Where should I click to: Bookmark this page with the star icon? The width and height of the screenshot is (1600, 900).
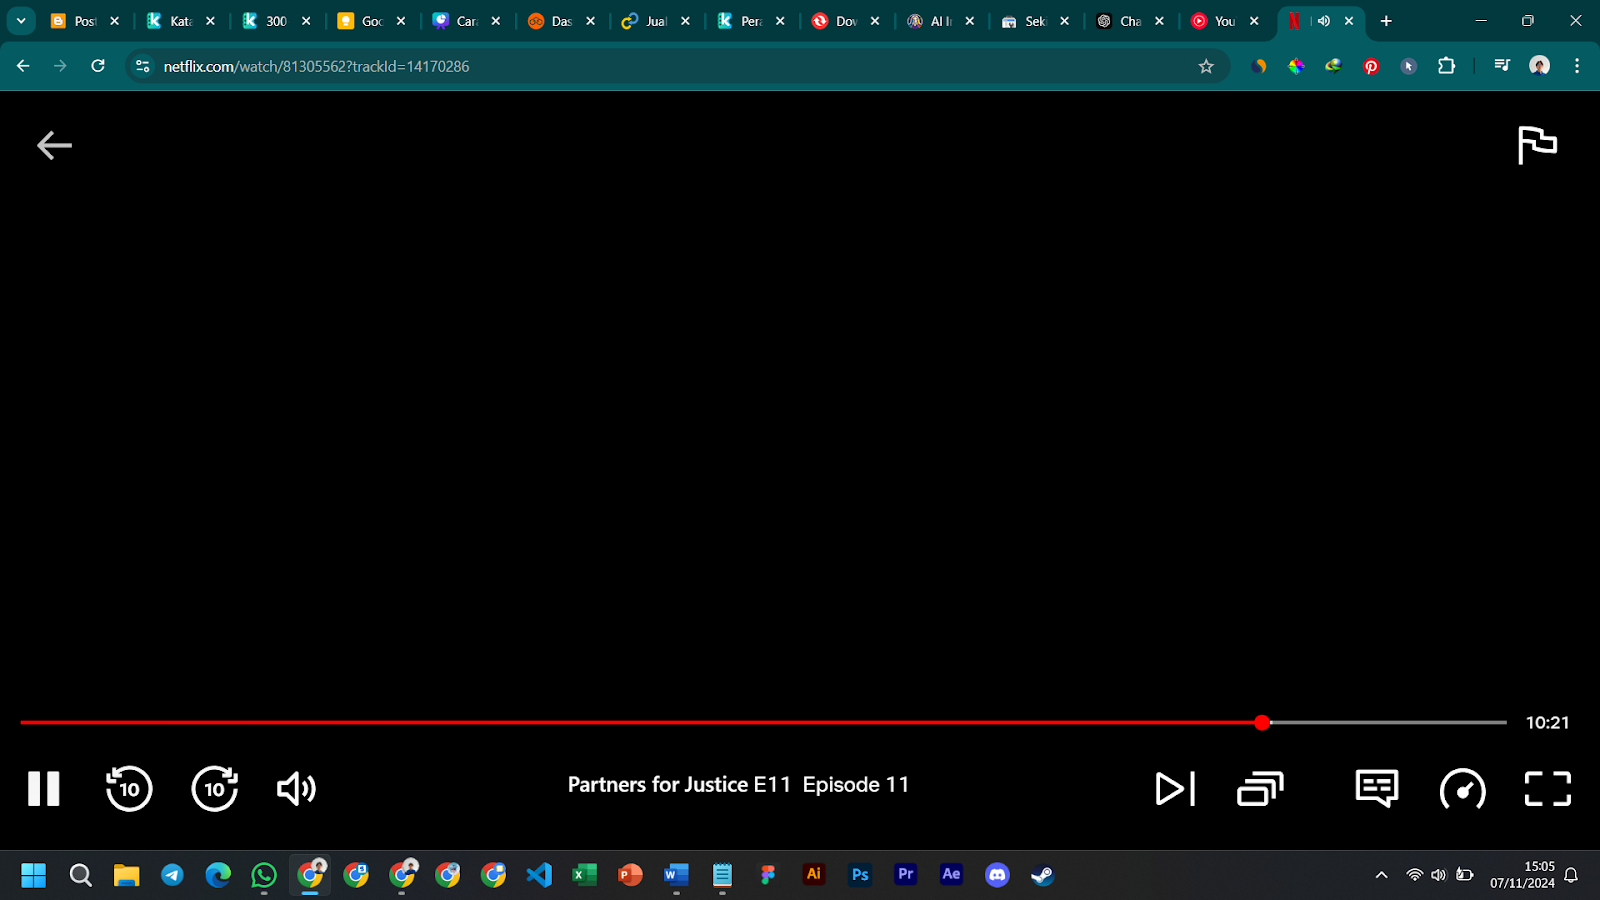tap(1206, 66)
